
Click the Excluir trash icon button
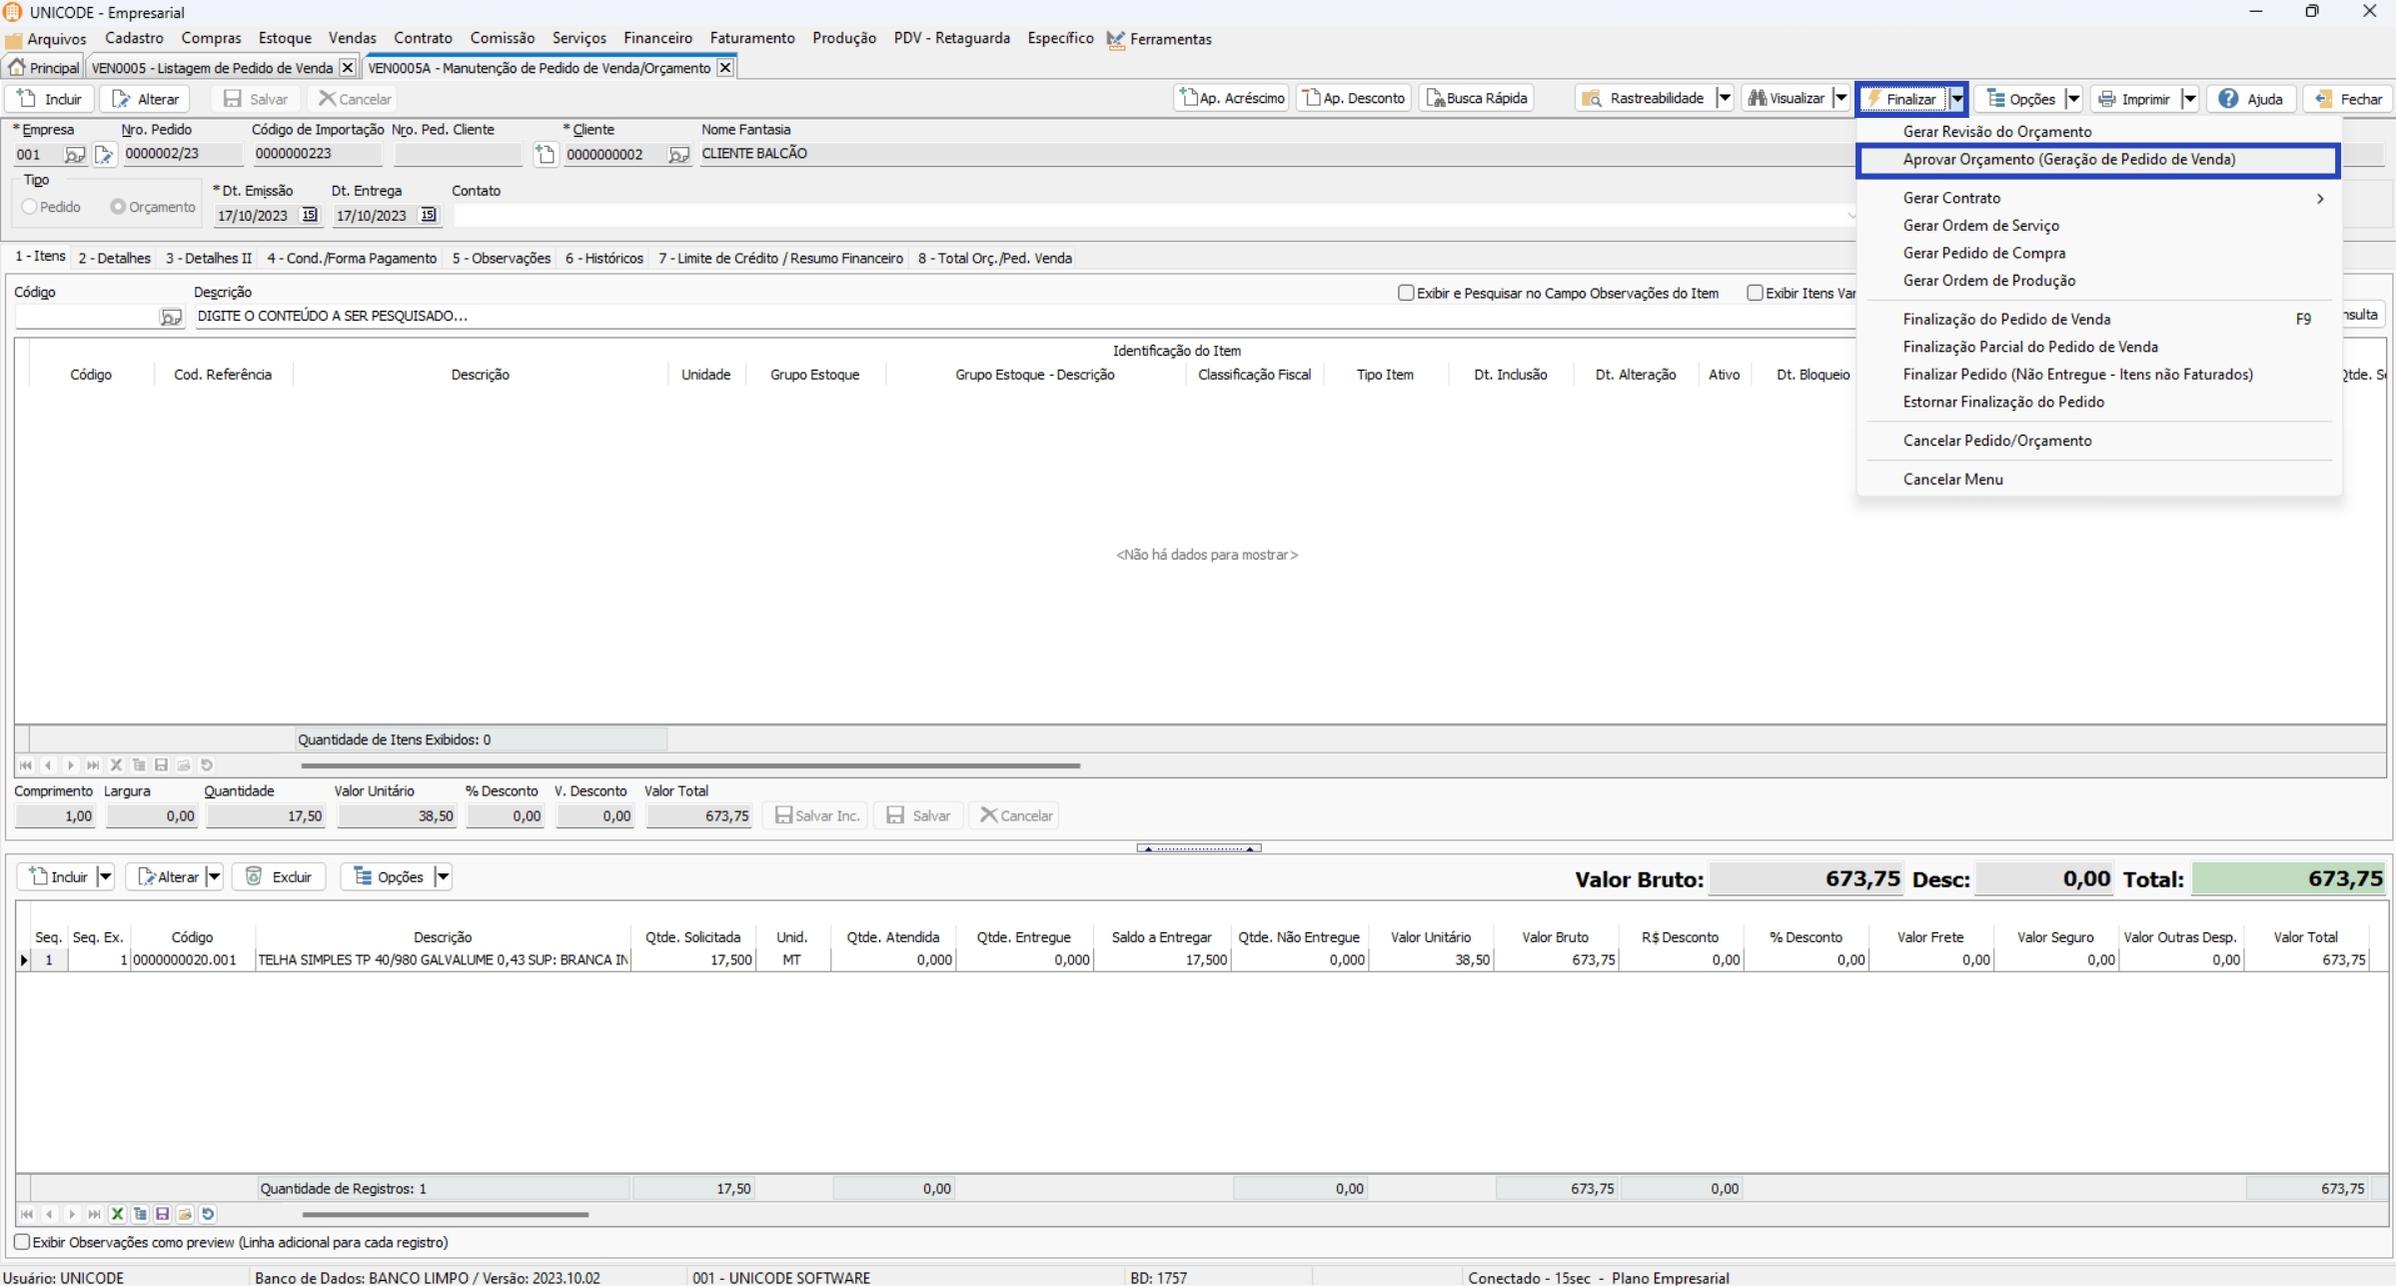click(254, 877)
